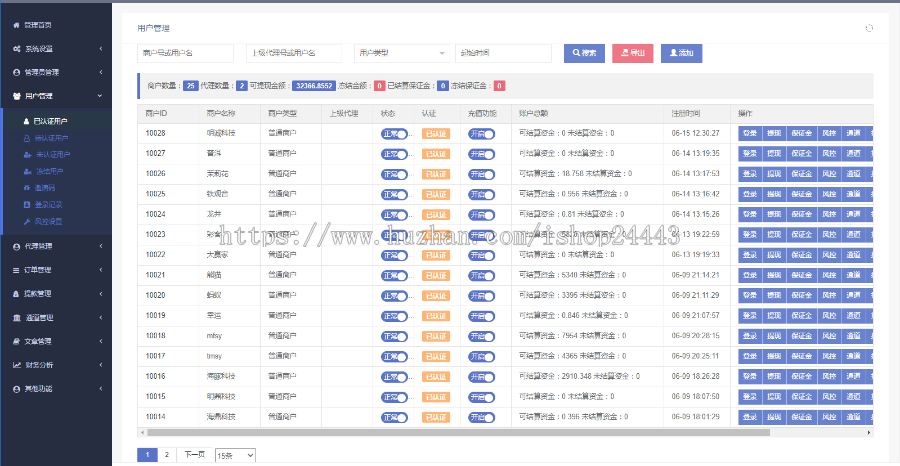Click the 管理首页 home icon in sidebar
Image resolution: width=900 pixels, height=466 pixels.
click(x=16, y=24)
